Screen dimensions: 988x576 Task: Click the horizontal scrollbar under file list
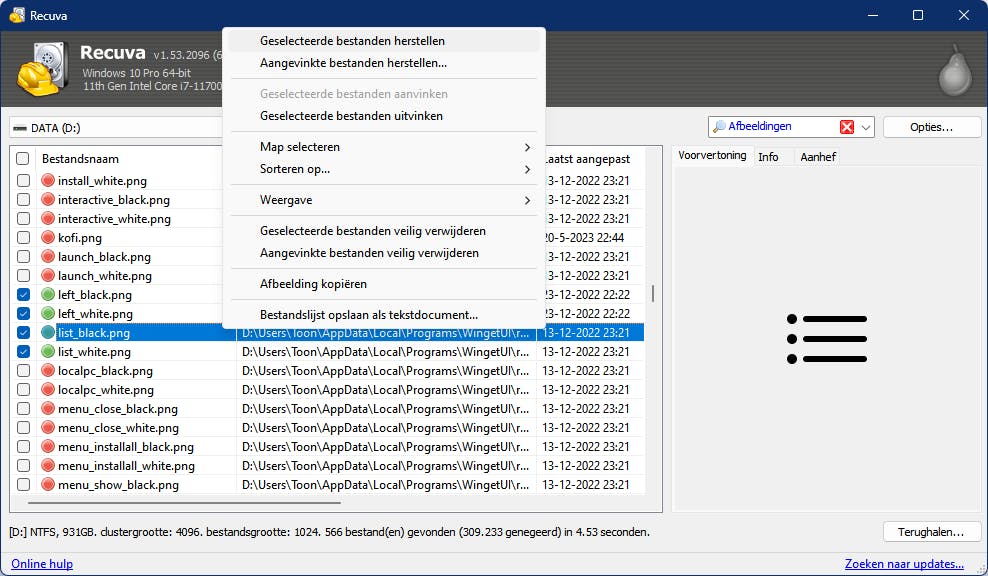click(184, 503)
